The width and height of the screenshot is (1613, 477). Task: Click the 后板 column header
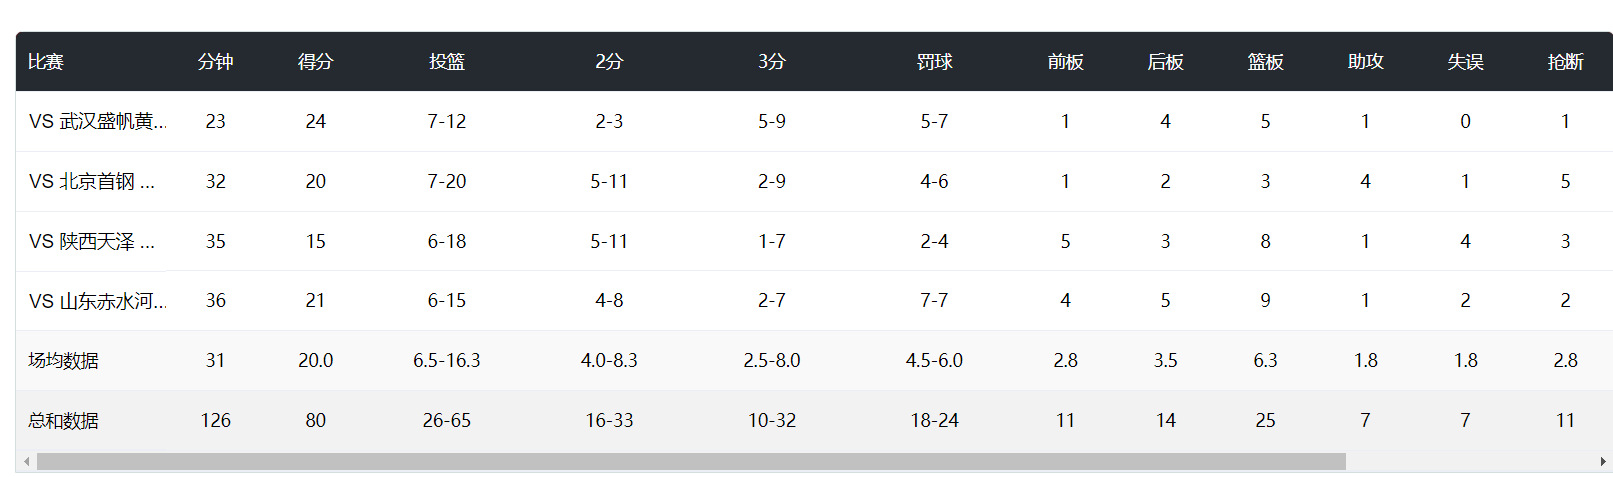(1165, 62)
